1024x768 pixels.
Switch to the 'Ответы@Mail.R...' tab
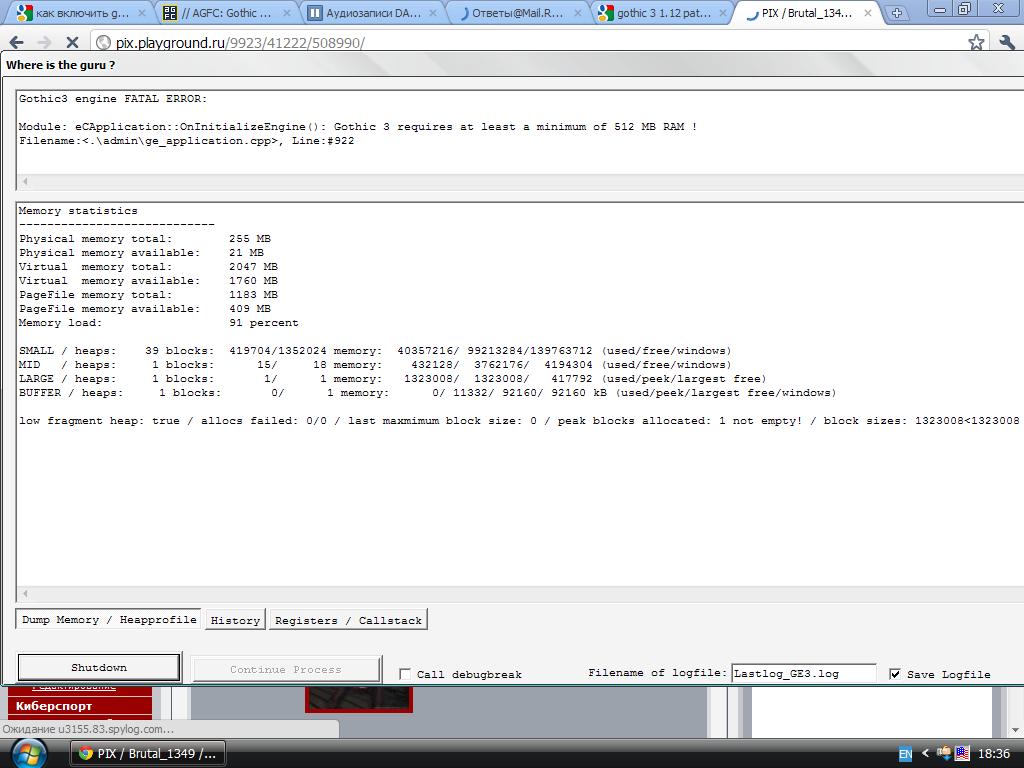(x=516, y=13)
